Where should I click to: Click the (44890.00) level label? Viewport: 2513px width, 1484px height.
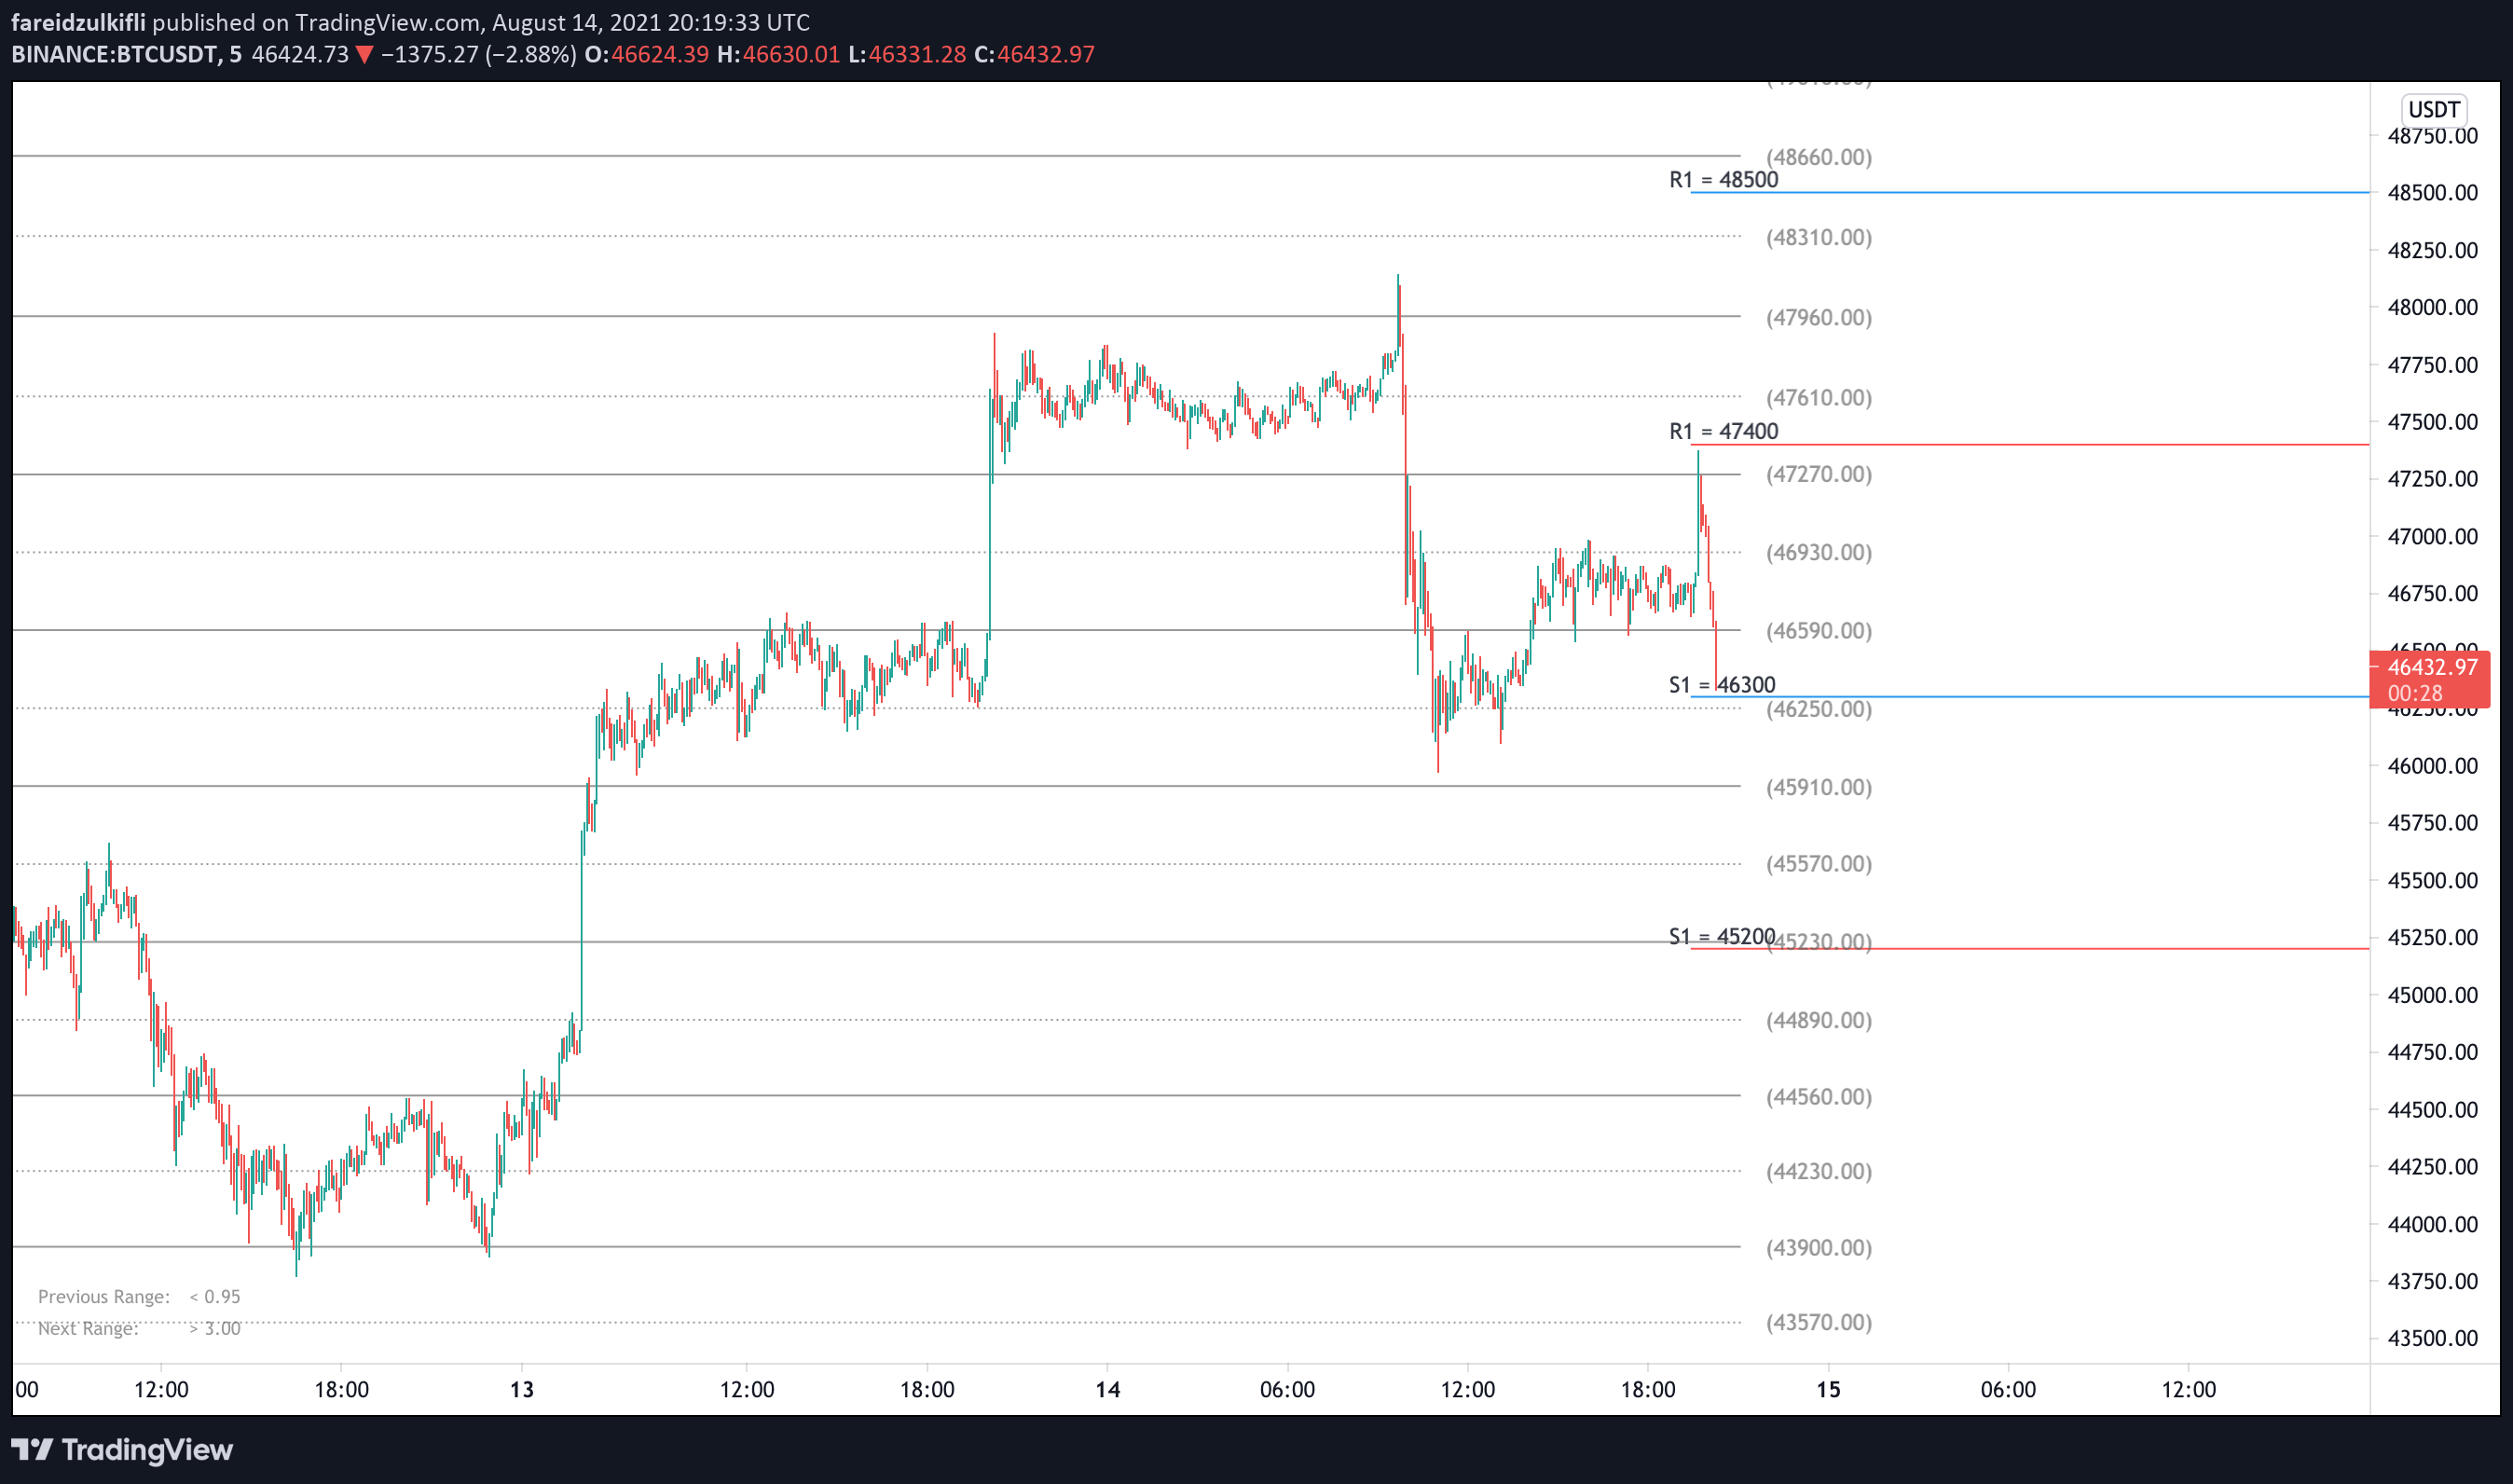click(1818, 1020)
